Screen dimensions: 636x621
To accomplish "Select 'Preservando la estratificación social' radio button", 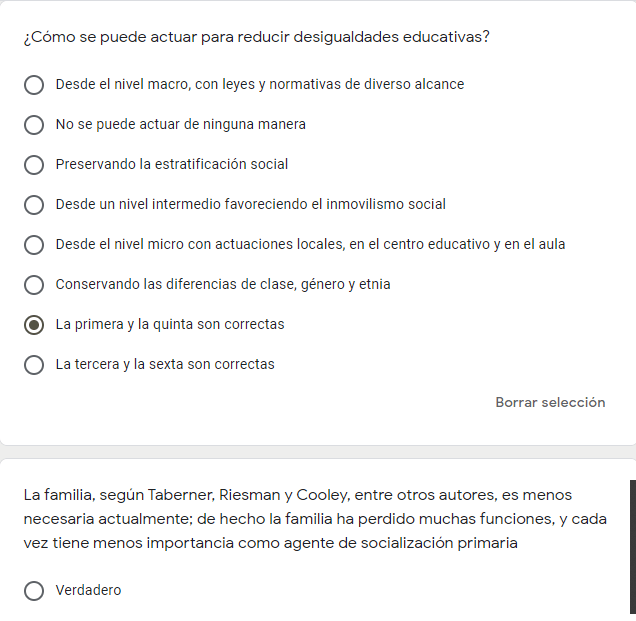I will [x=34, y=165].
